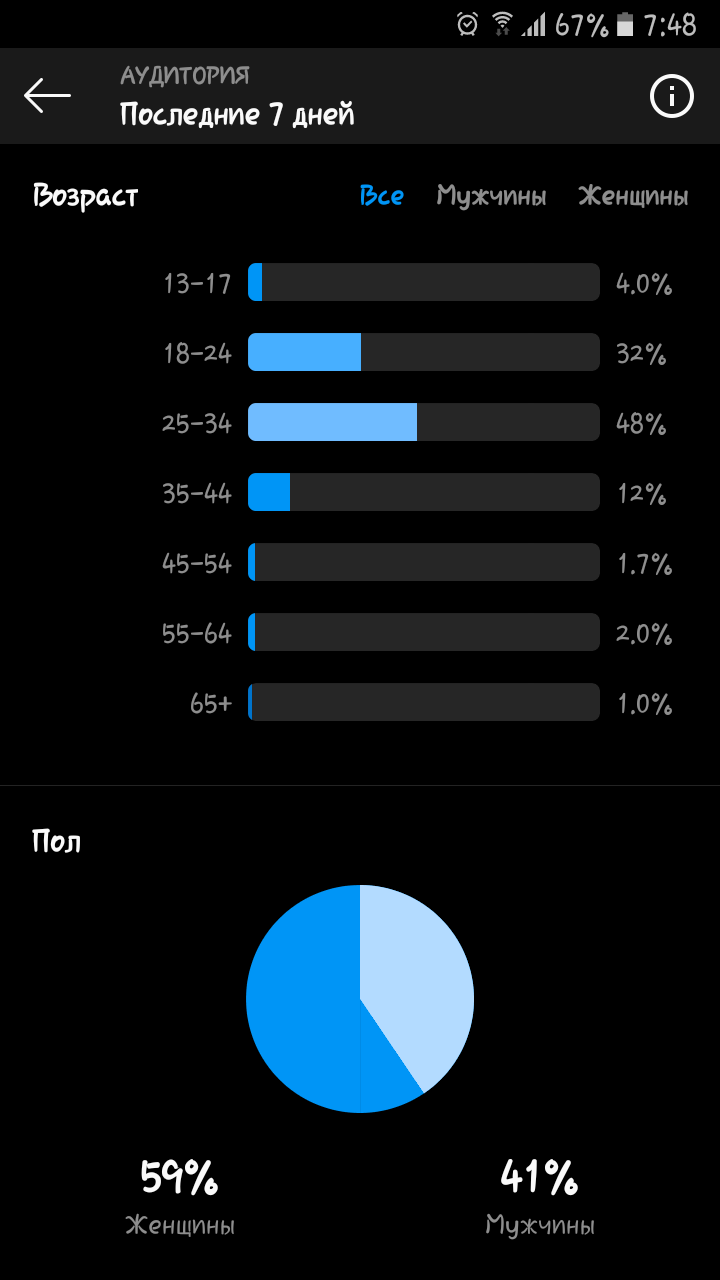Open the info circle icon
The height and width of the screenshot is (1280, 720).
672,97
